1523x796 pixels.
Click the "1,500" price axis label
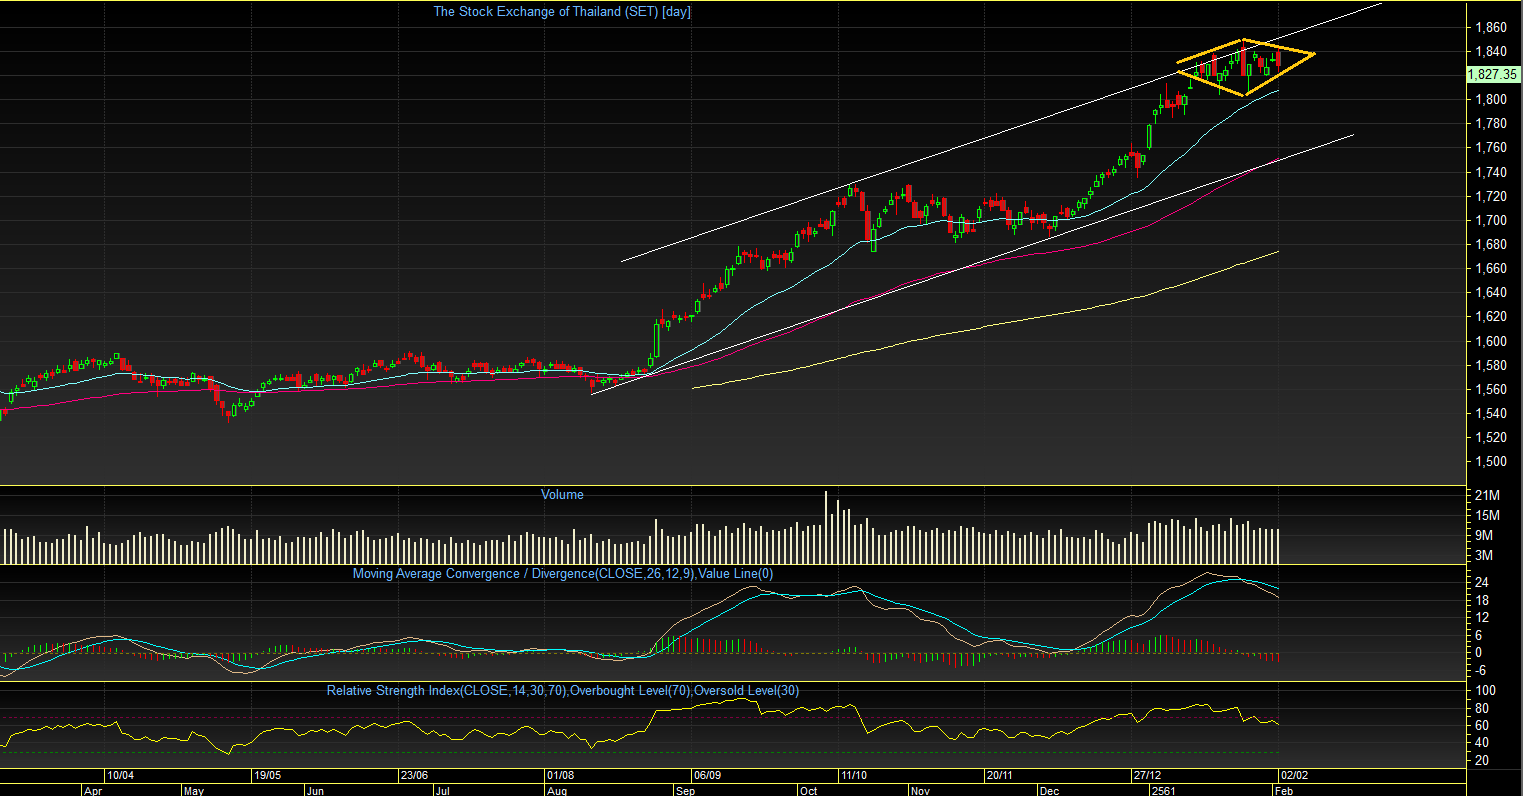pos(1492,461)
